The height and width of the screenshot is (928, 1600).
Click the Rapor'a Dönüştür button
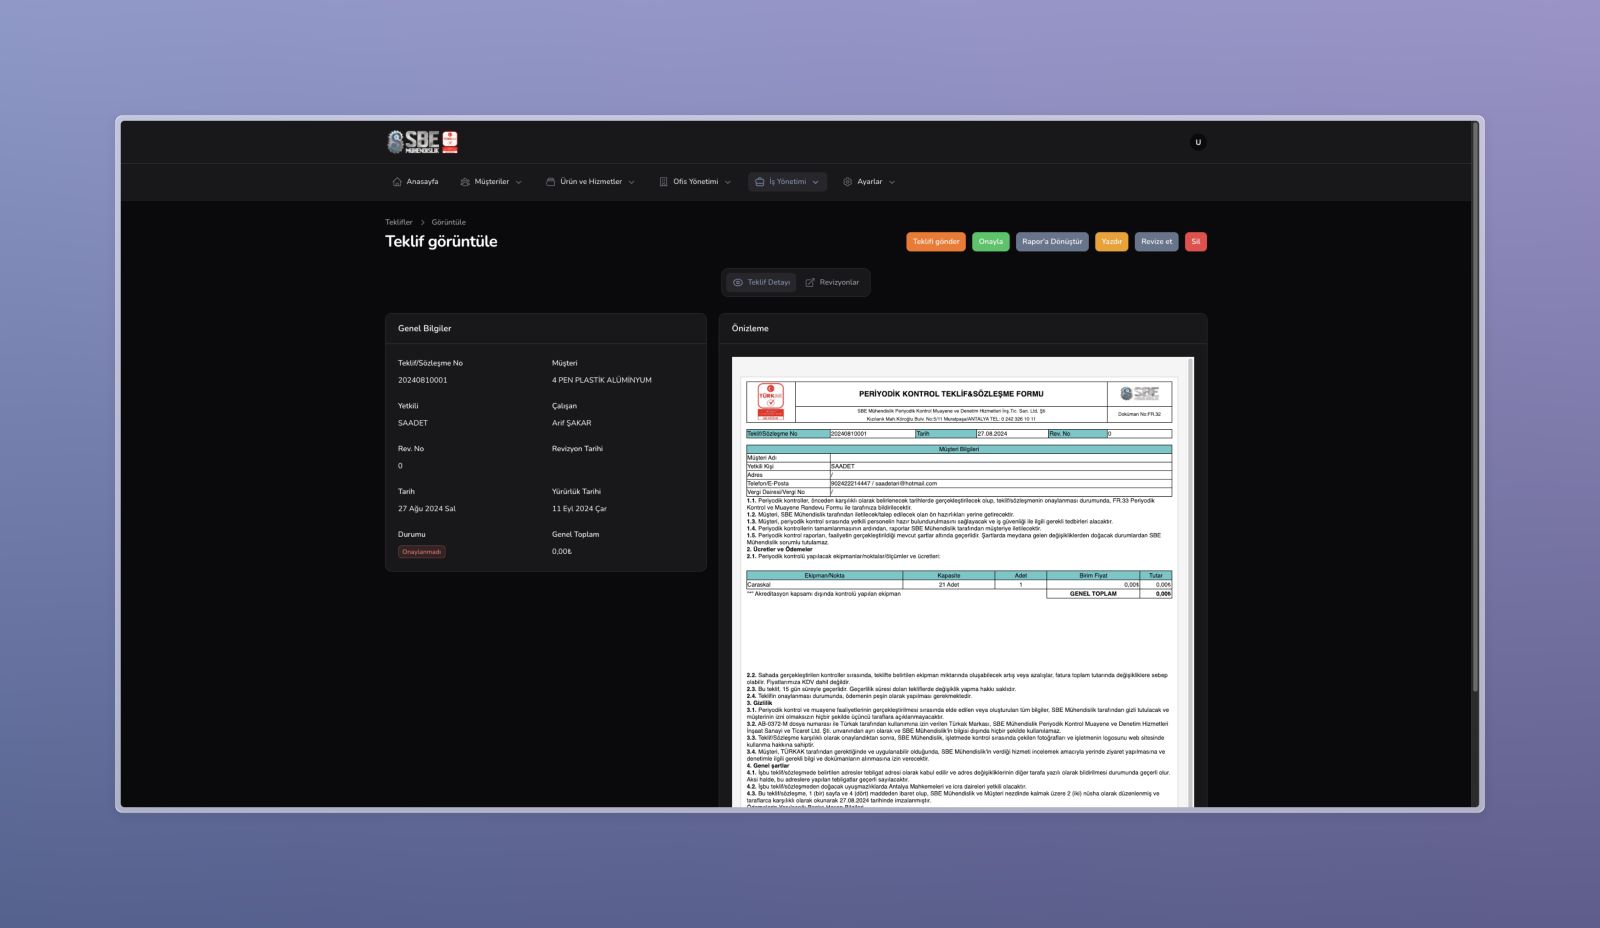(1052, 242)
